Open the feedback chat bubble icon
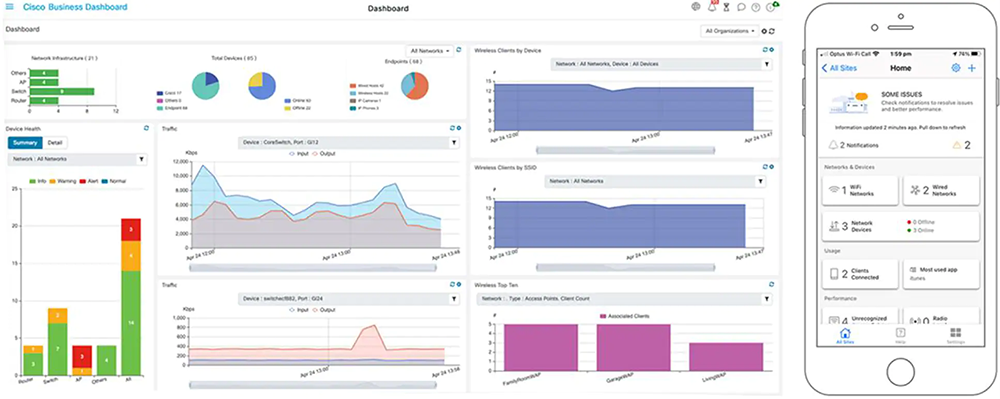 point(741,8)
